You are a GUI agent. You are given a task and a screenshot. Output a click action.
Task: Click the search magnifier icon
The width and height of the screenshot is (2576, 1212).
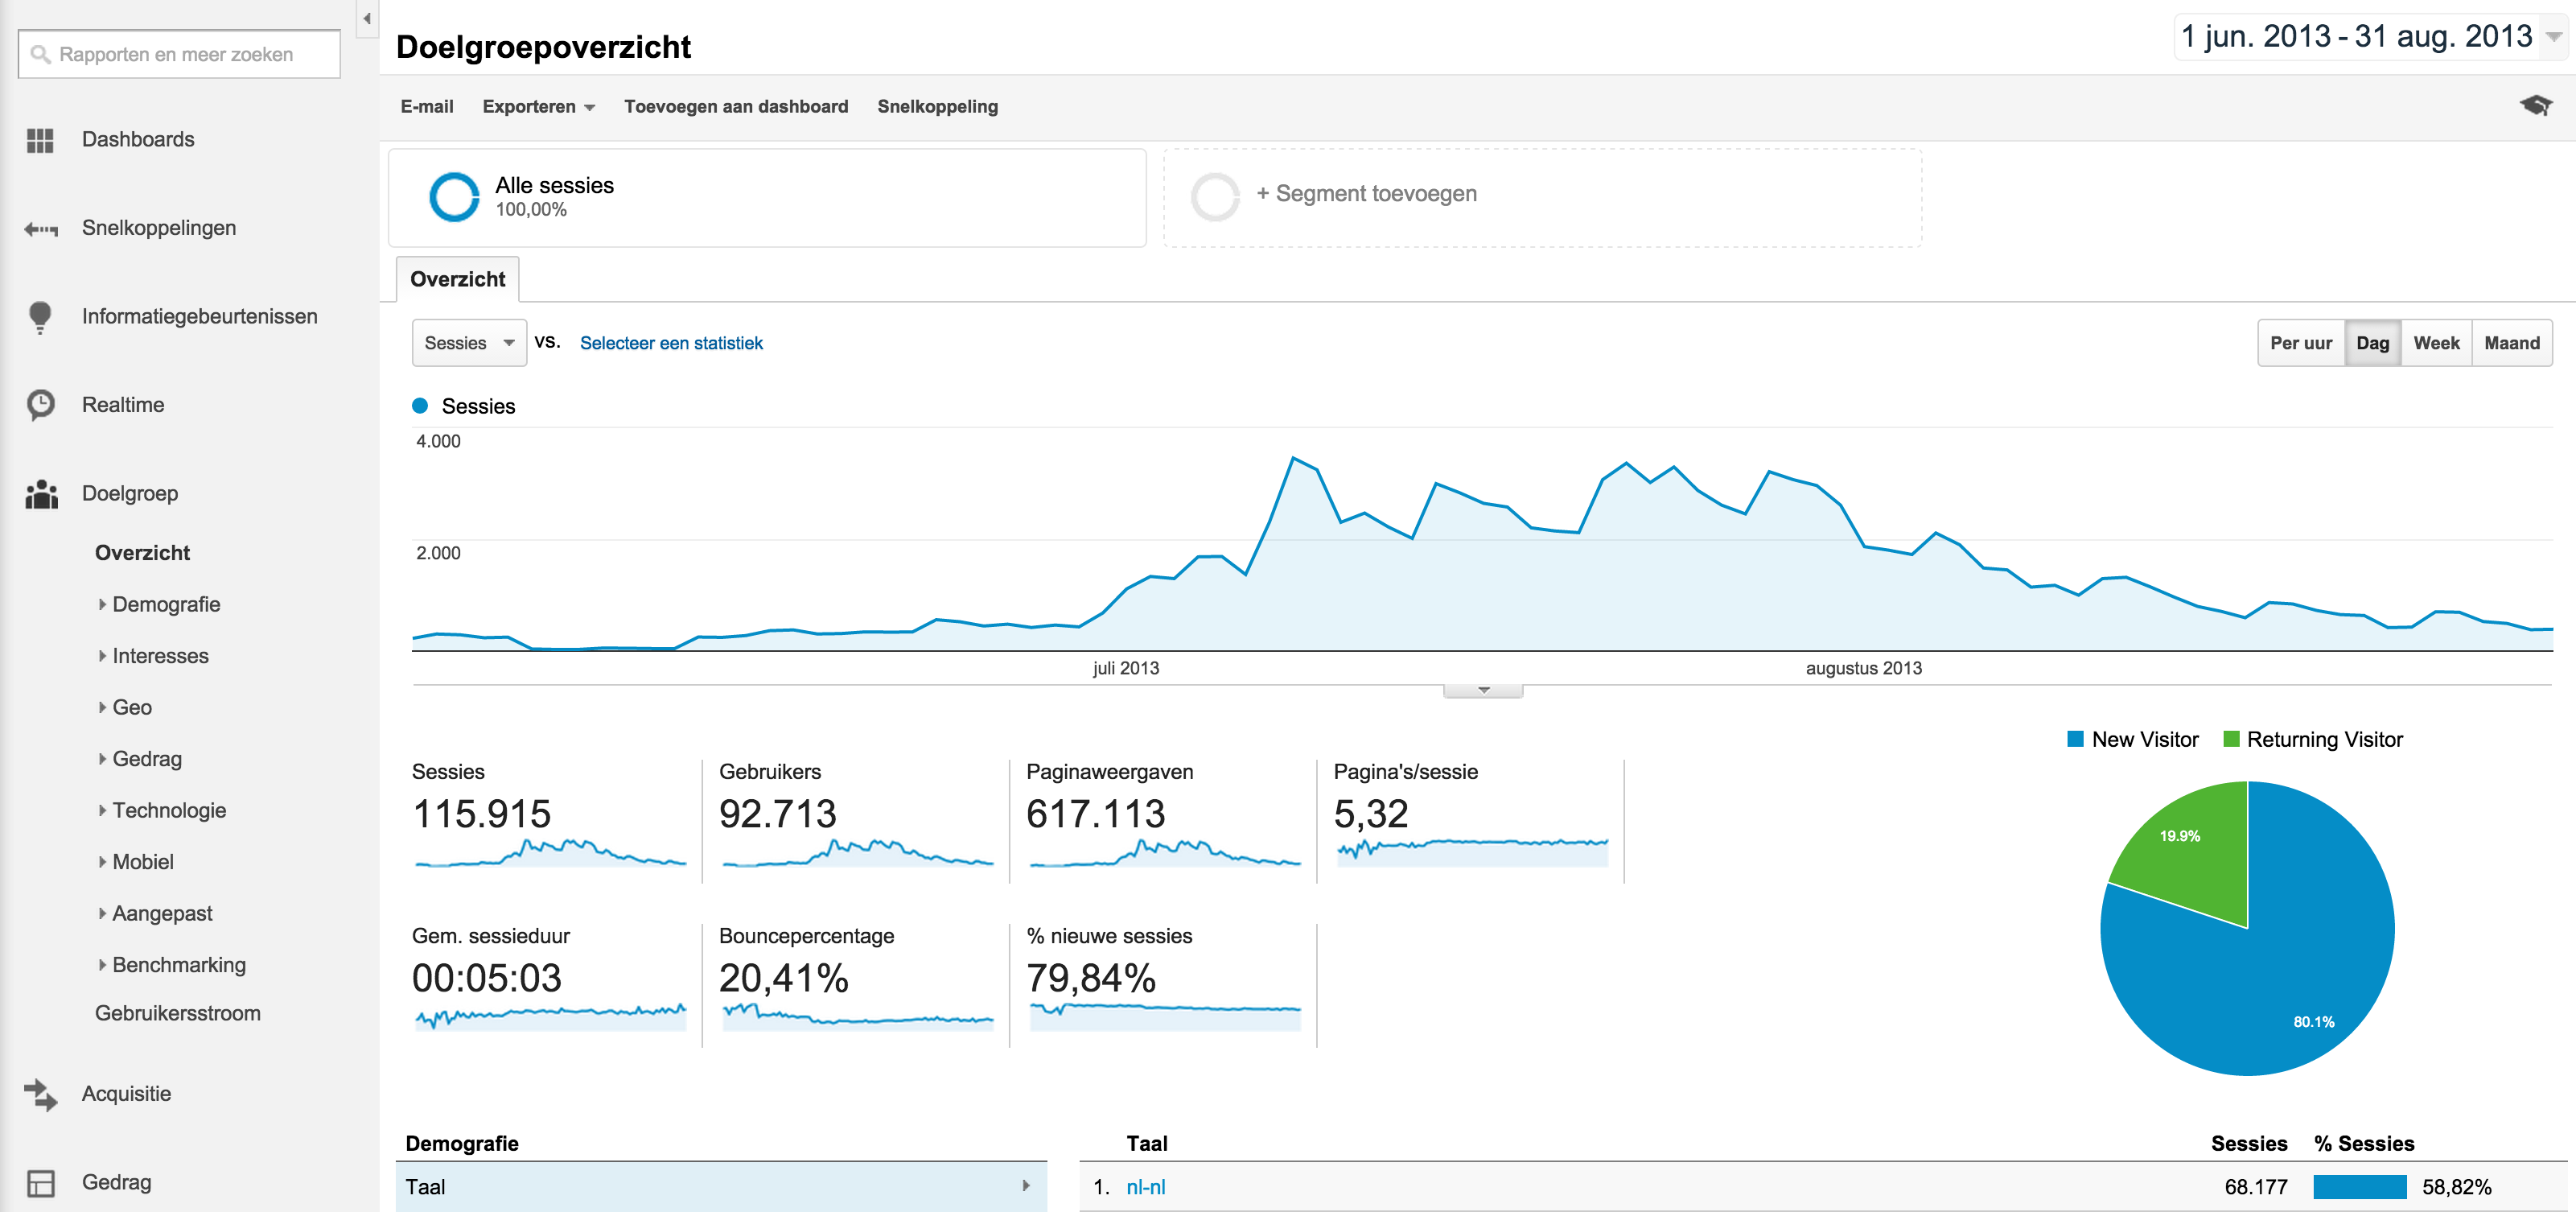[40, 54]
